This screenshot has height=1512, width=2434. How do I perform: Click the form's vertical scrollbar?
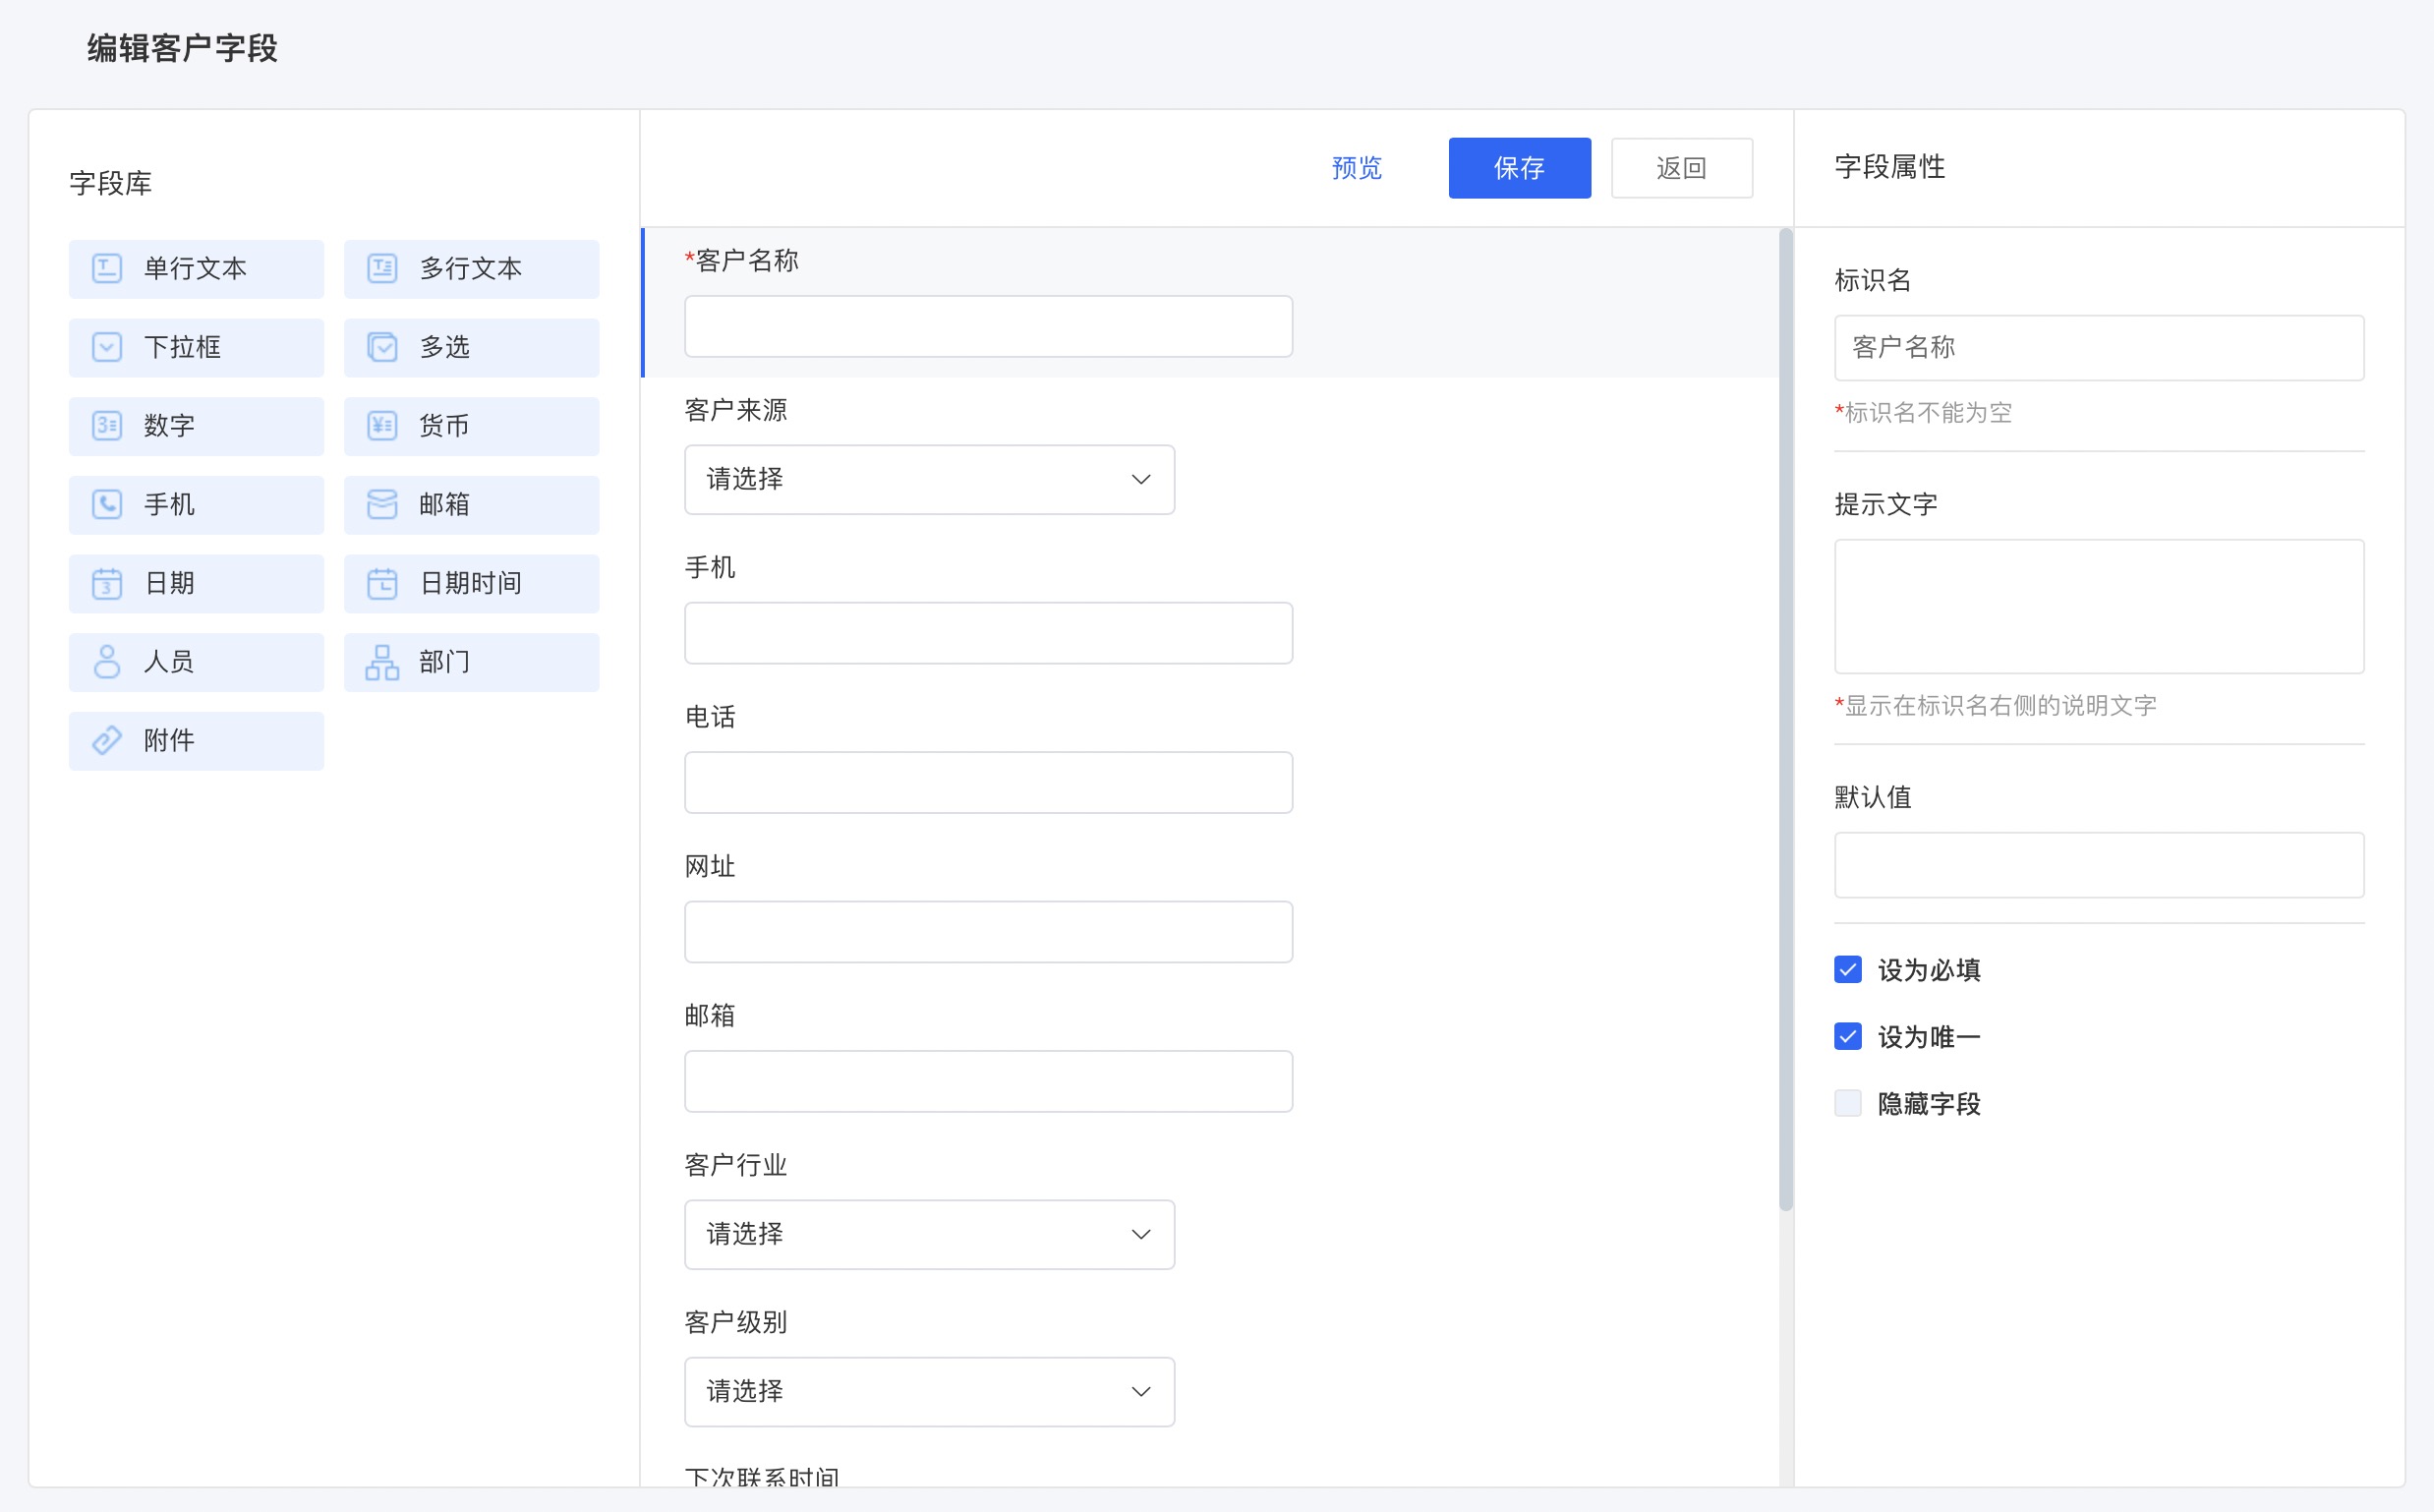pyautogui.click(x=1785, y=720)
